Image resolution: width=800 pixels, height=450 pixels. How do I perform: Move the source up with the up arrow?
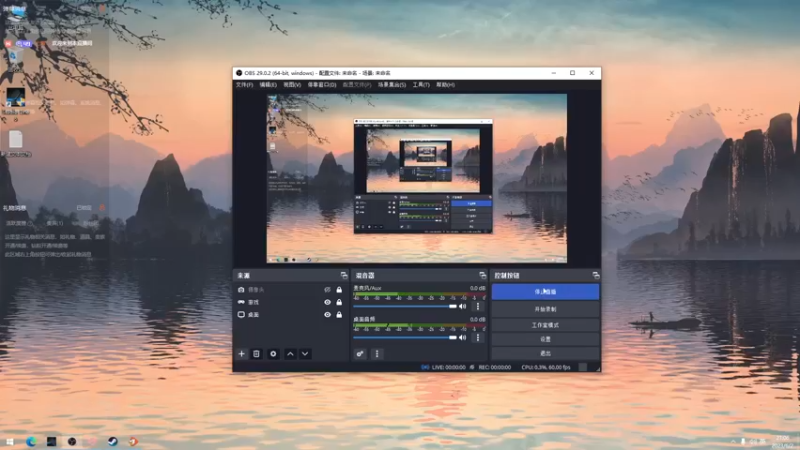[x=290, y=354]
